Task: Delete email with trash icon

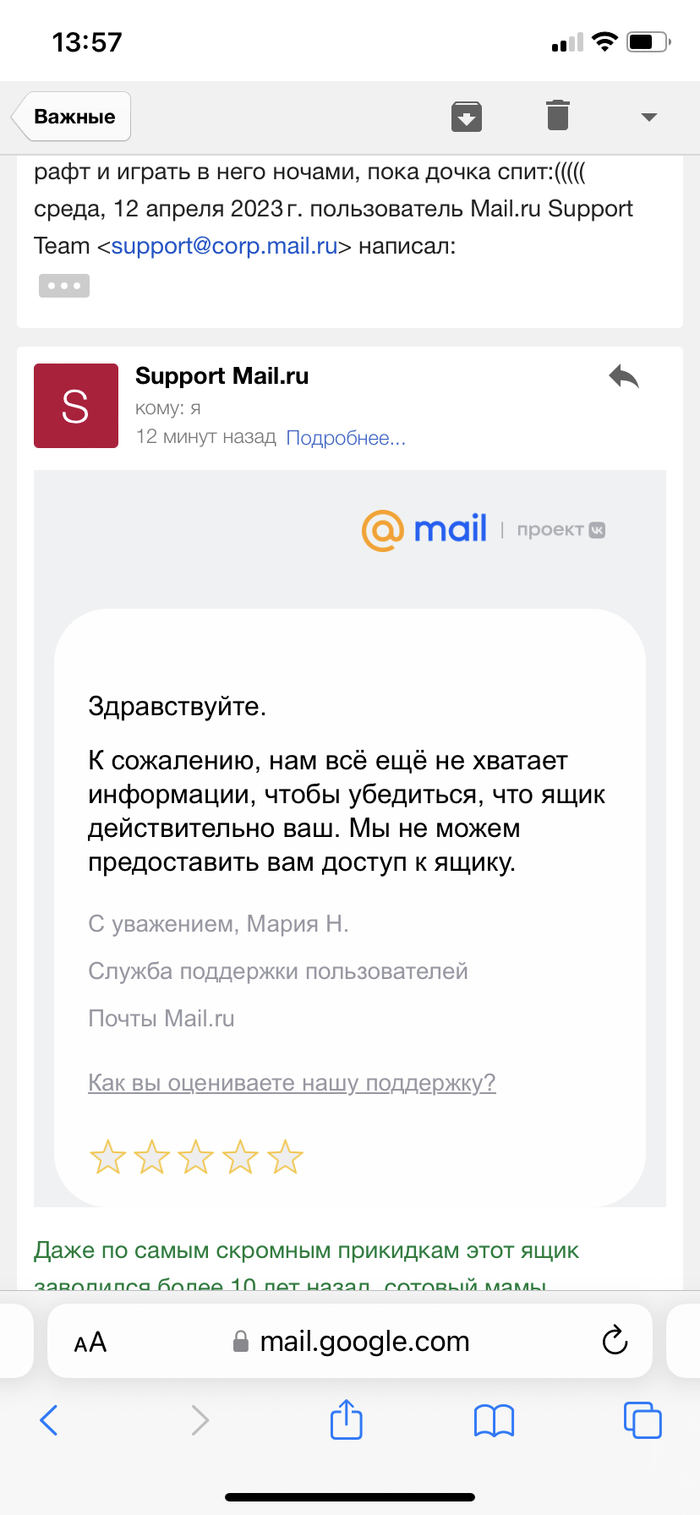Action: point(557,116)
